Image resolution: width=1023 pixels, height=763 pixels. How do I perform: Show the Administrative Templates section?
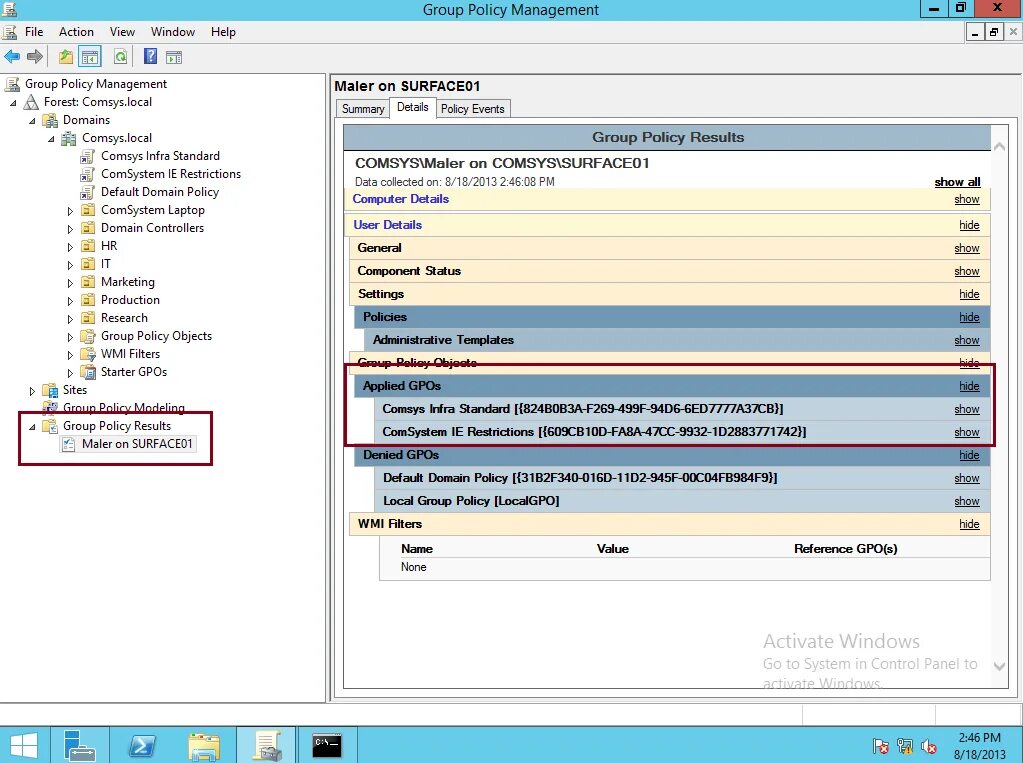[966, 340]
